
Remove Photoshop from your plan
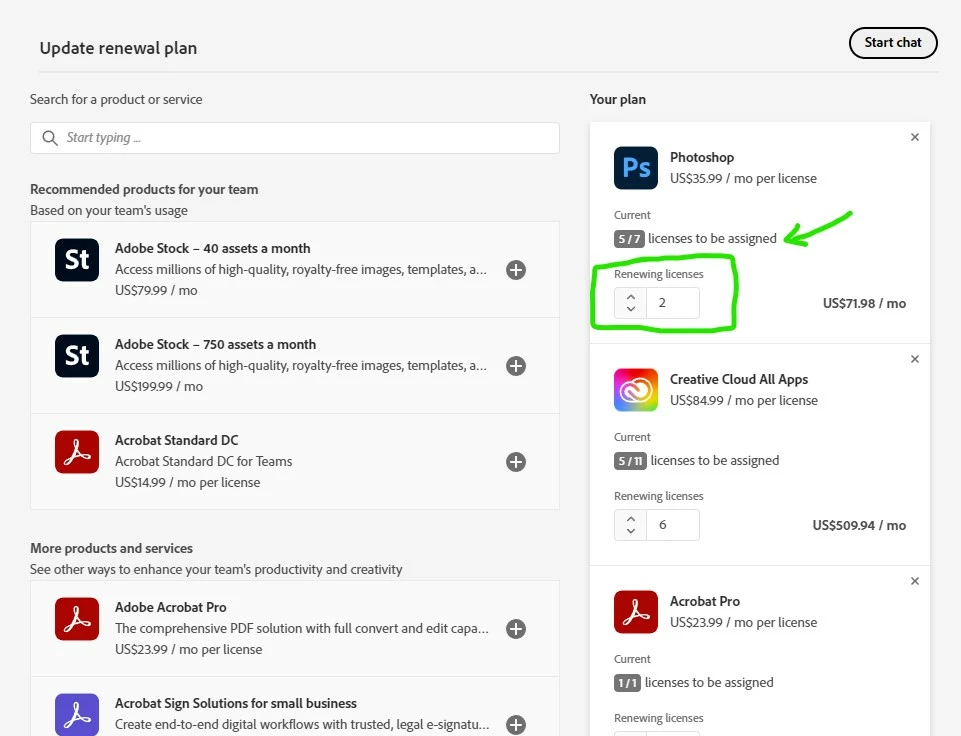pyautogui.click(x=914, y=137)
